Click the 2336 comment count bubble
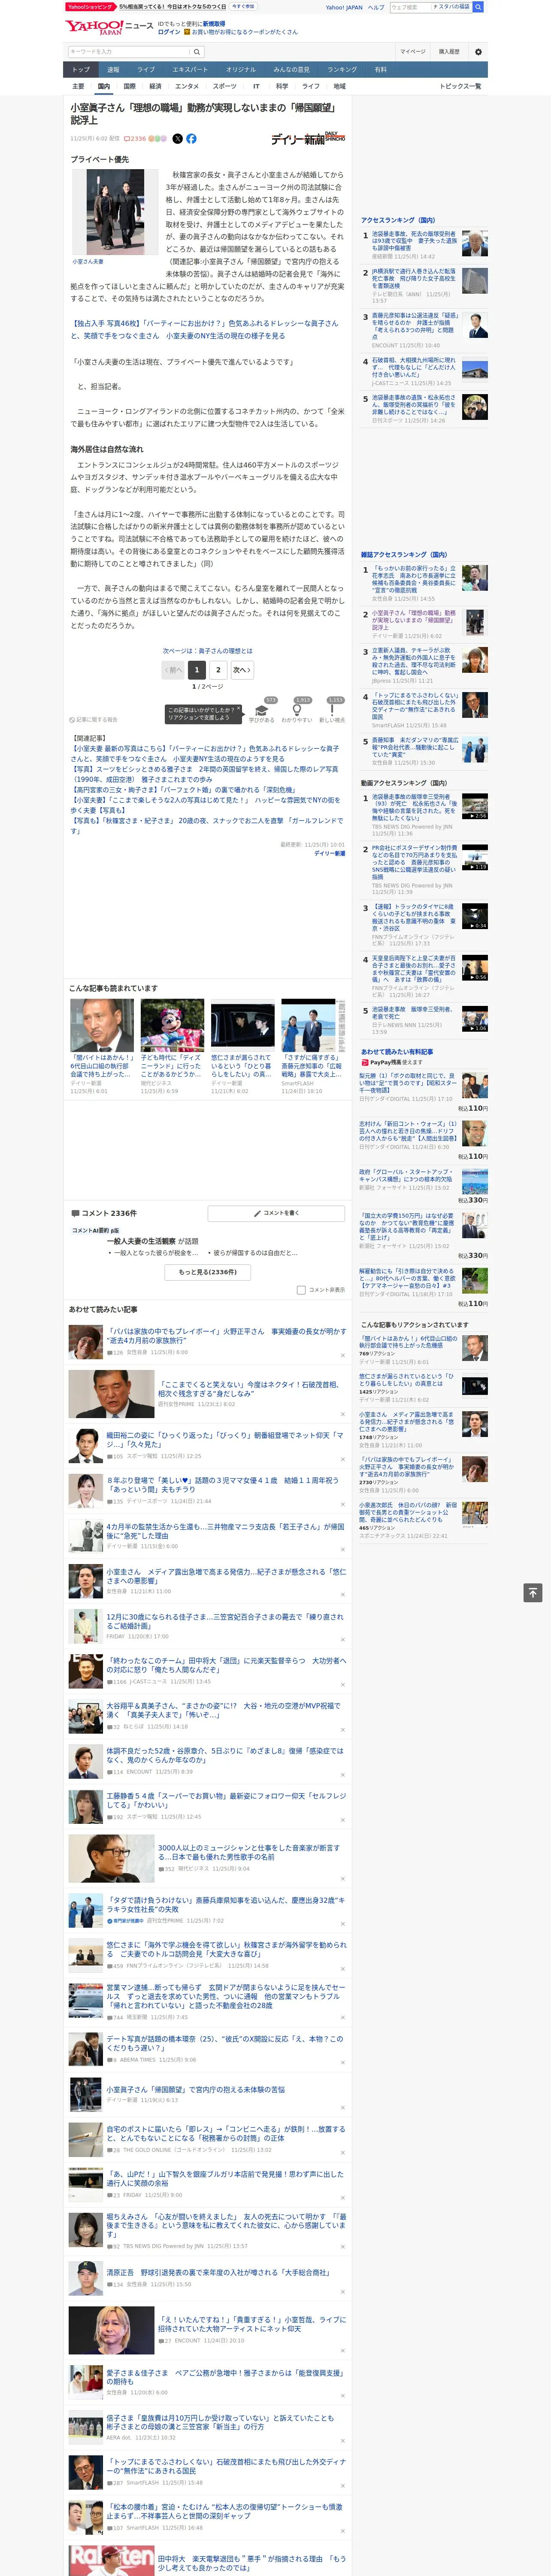This screenshot has width=551, height=2576. pyautogui.click(x=135, y=139)
